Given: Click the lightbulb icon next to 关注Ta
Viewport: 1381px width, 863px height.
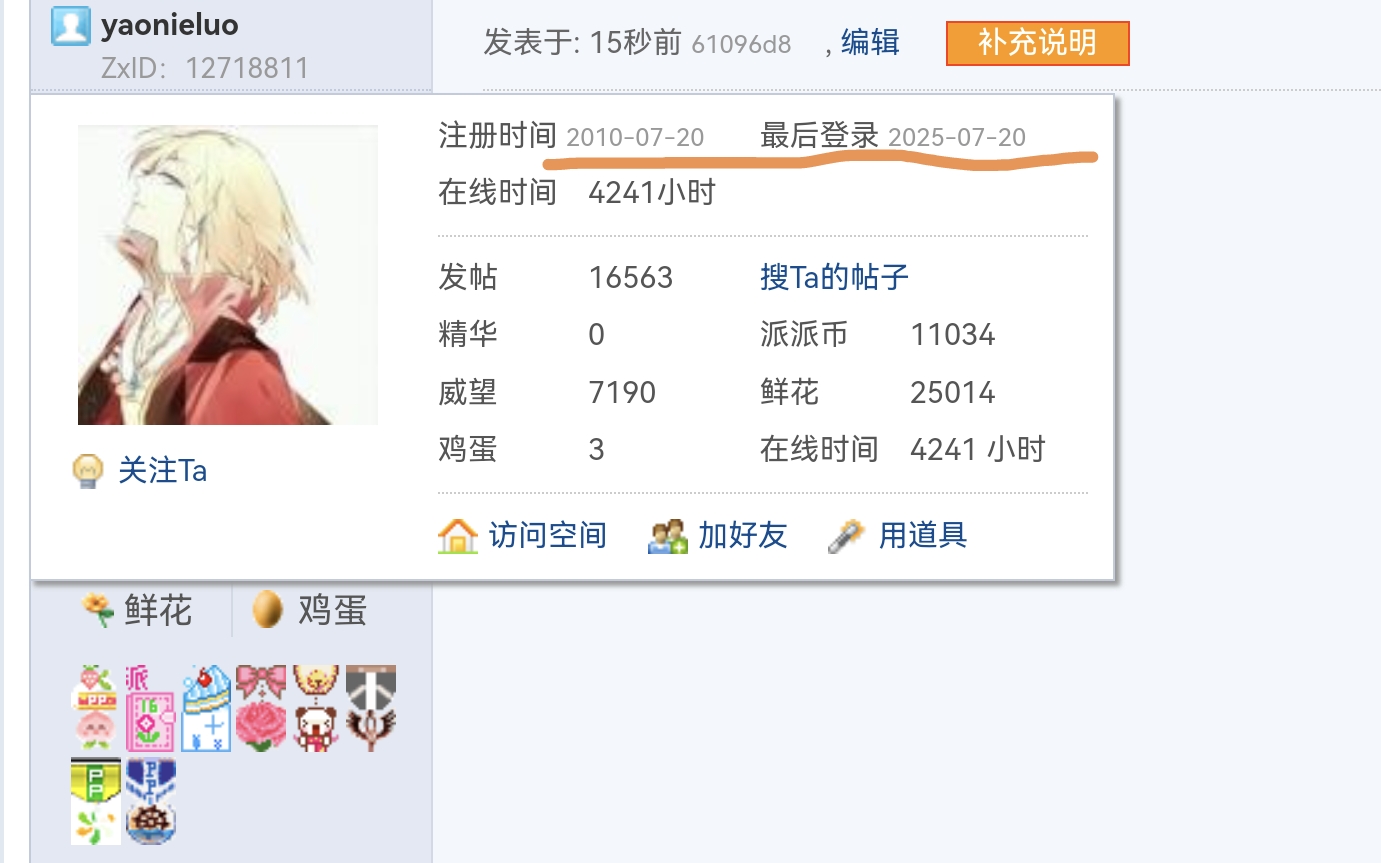Looking at the screenshot, I should click(89, 471).
